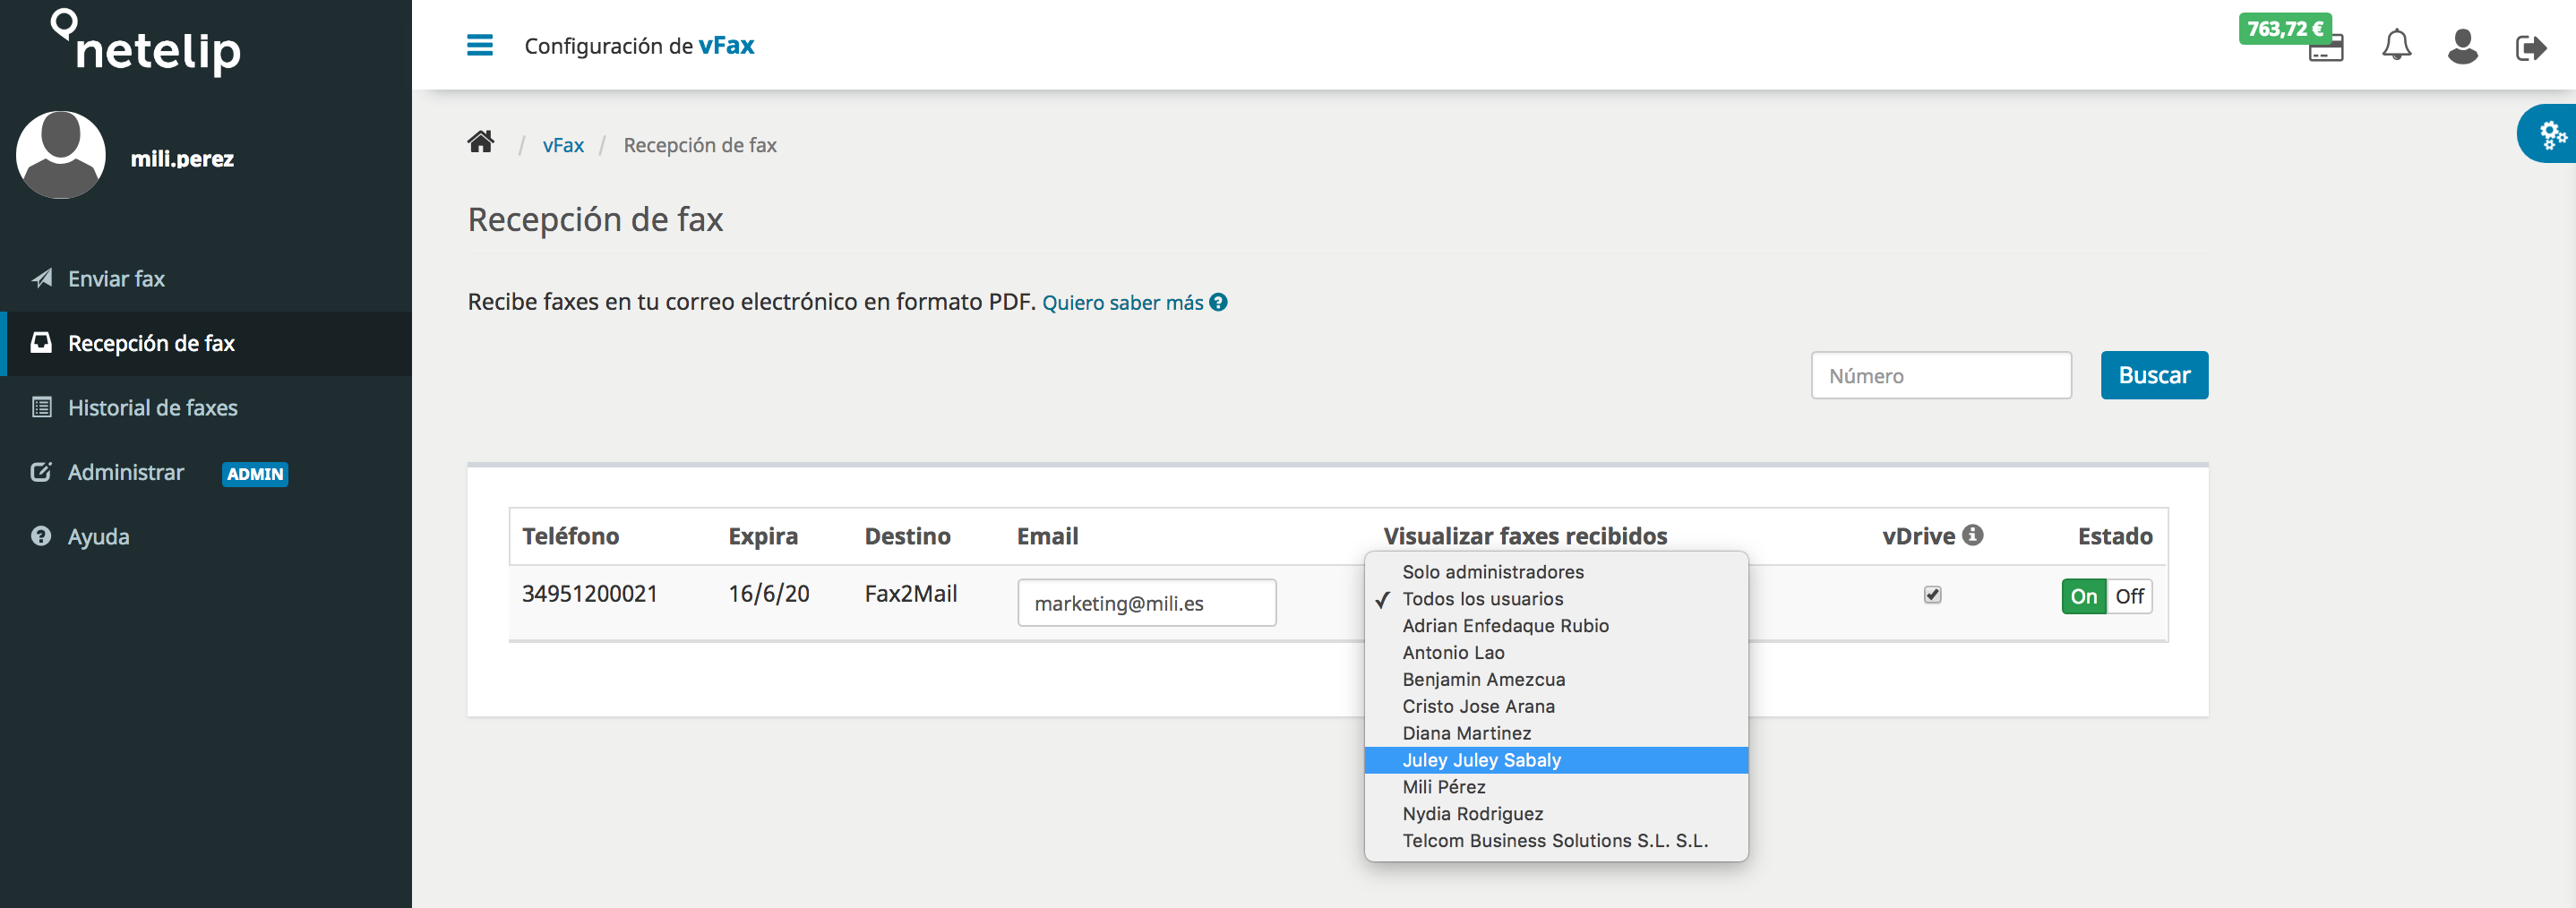Viewport: 2576px width, 908px height.
Task: Click the Teléfono column header
Action: point(570,536)
